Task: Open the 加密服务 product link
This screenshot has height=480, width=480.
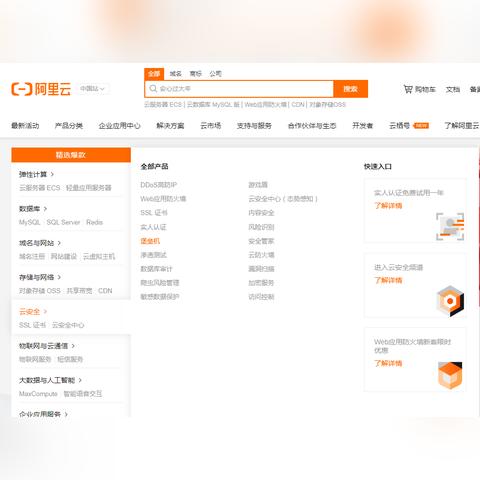Action: [x=261, y=283]
